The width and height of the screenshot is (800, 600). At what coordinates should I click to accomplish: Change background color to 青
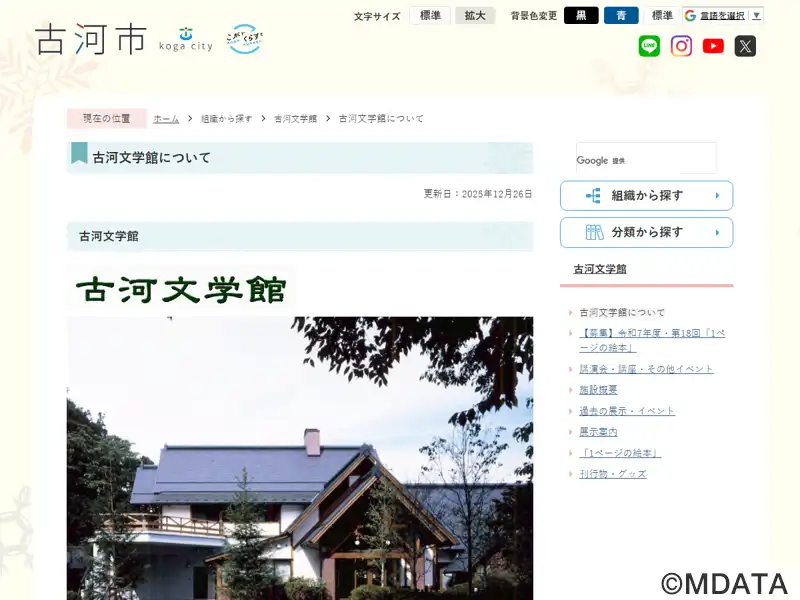(x=621, y=15)
